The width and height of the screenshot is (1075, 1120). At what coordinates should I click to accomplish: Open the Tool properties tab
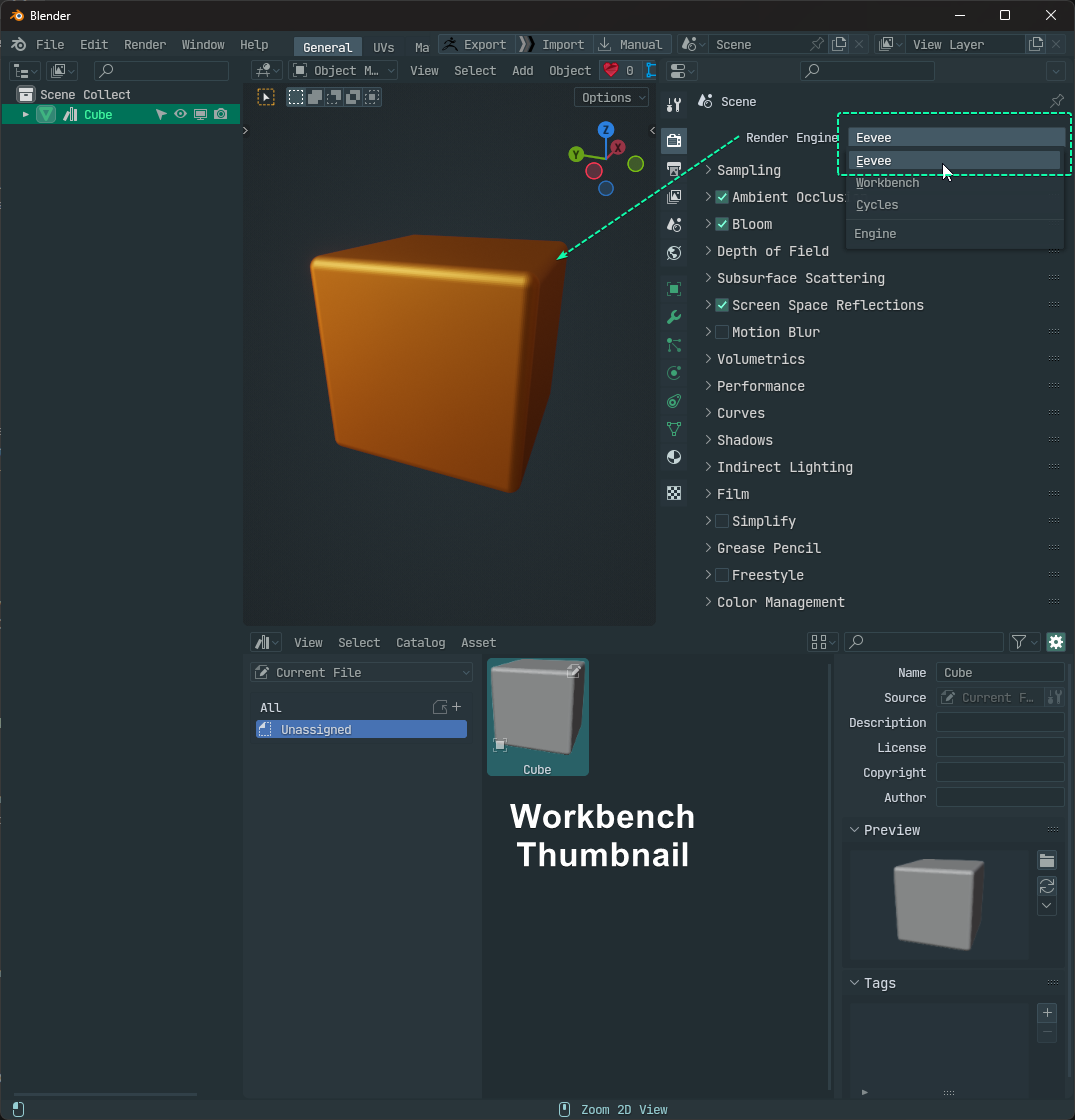pyautogui.click(x=674, y=105)
